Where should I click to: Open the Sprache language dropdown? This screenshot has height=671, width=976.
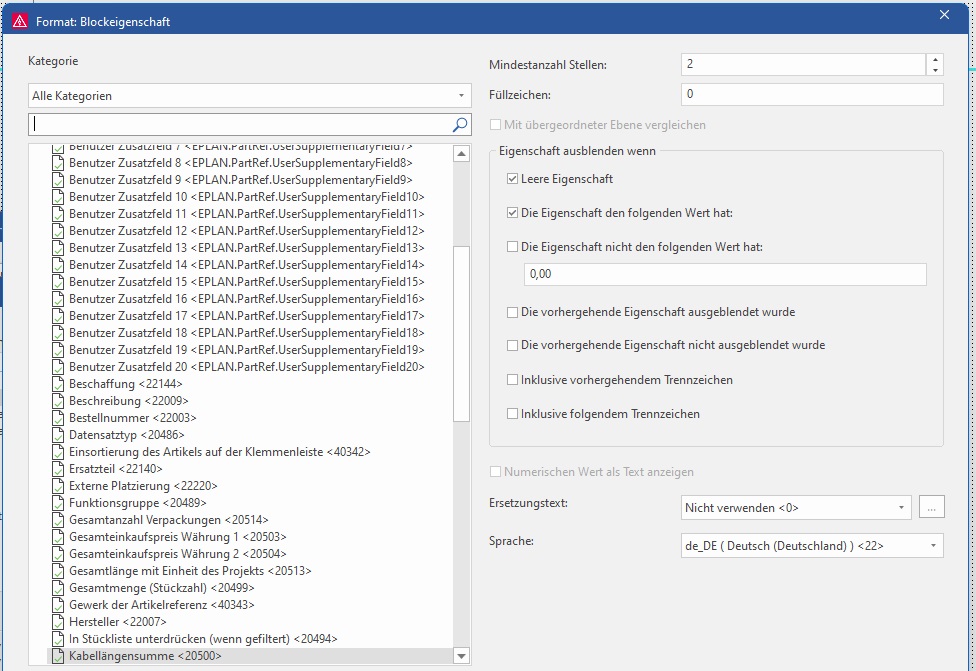click(x=933, y=546)
